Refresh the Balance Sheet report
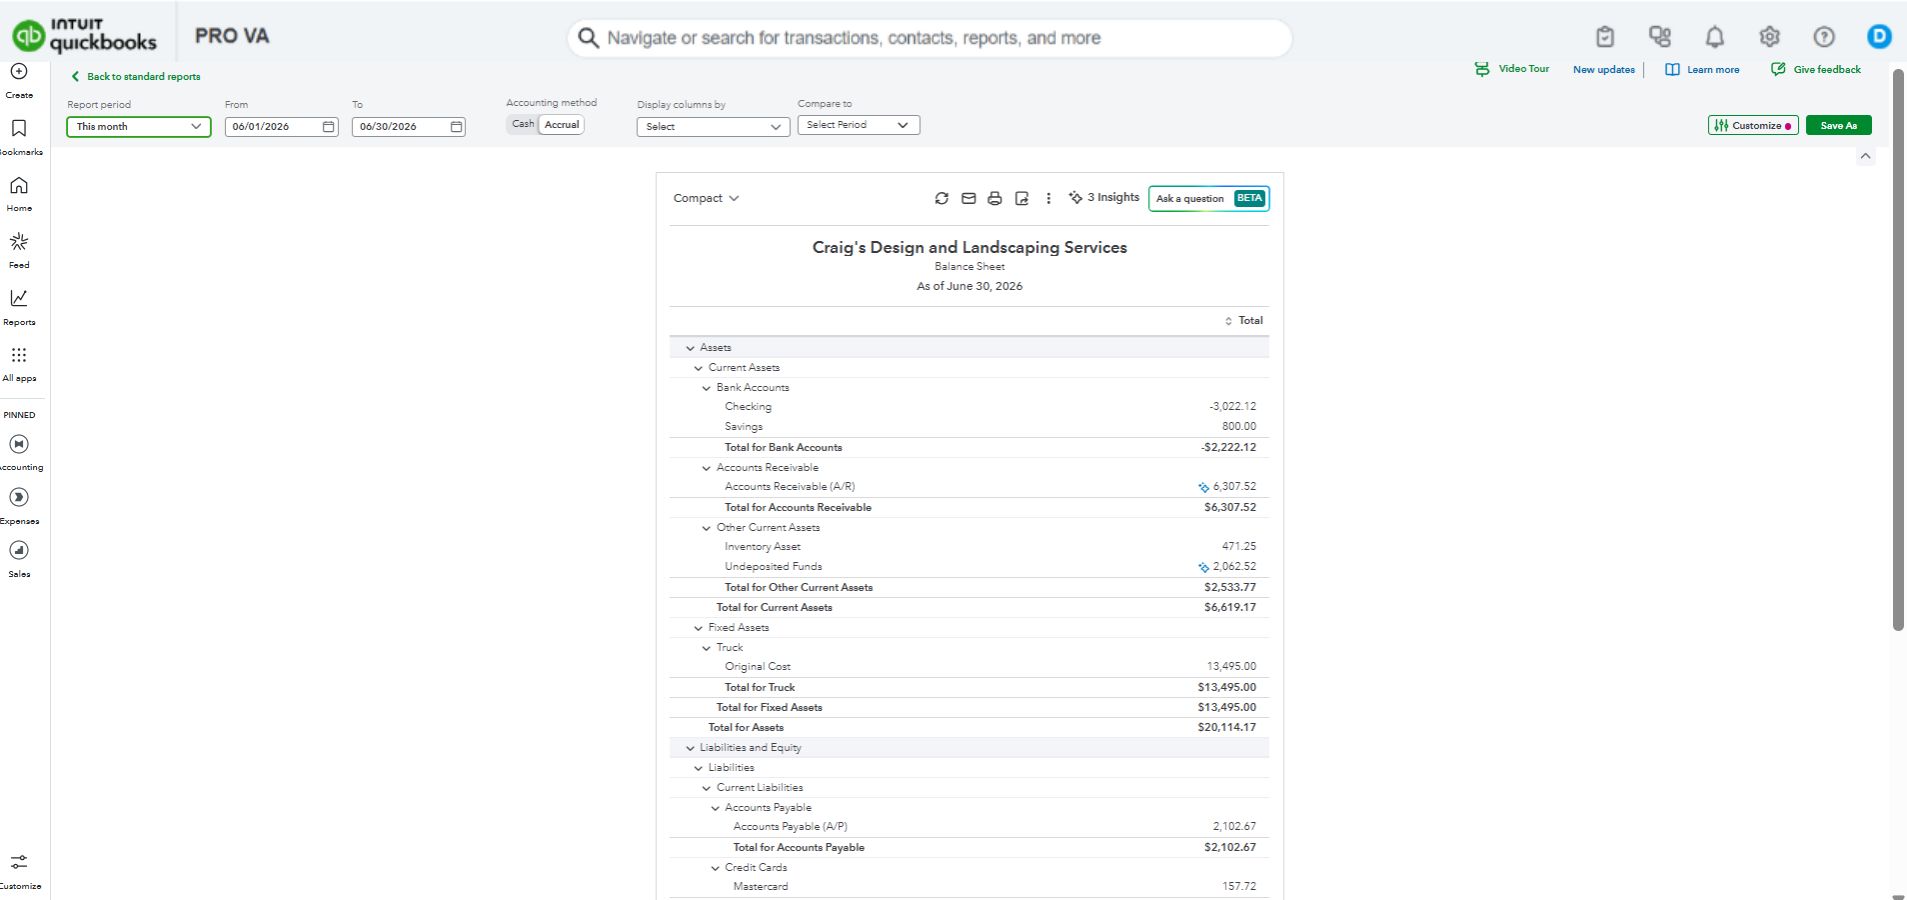Viewport: 1907px width, 900px height. pyautogui.click(x=941, y=198)
